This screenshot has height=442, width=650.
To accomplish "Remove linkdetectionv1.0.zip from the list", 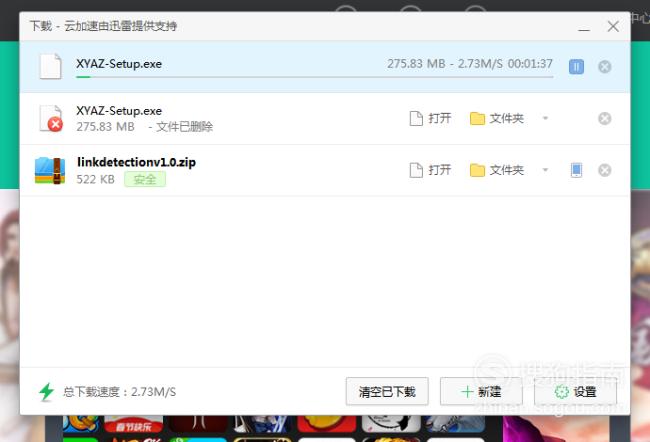I will click(605, 170).
